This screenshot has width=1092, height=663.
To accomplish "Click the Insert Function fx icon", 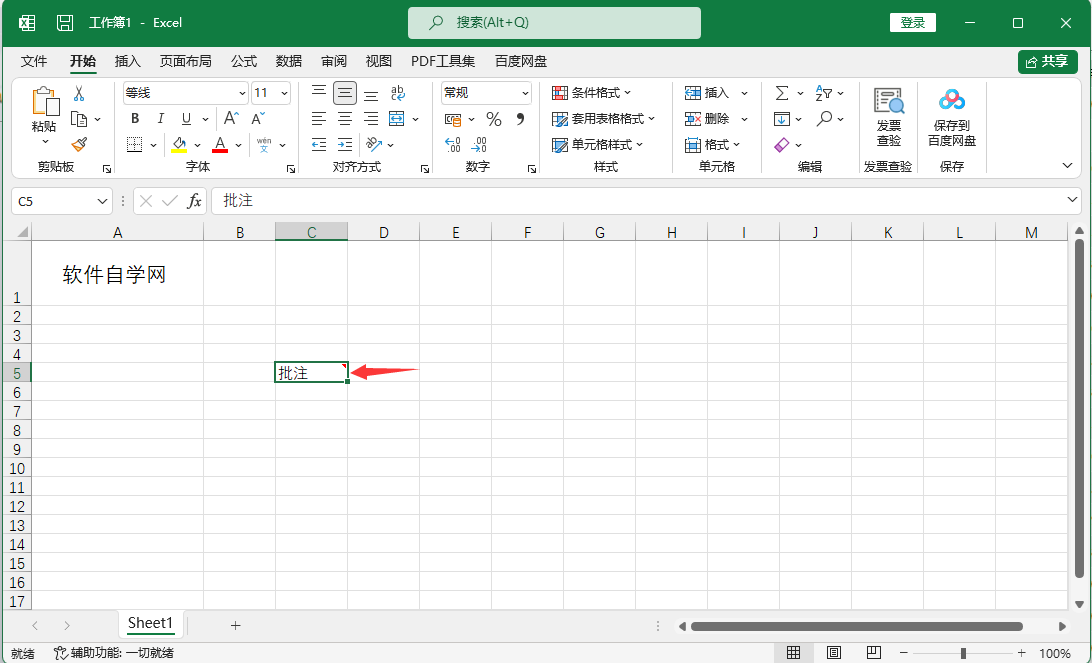I will click(x=194, y=201).
